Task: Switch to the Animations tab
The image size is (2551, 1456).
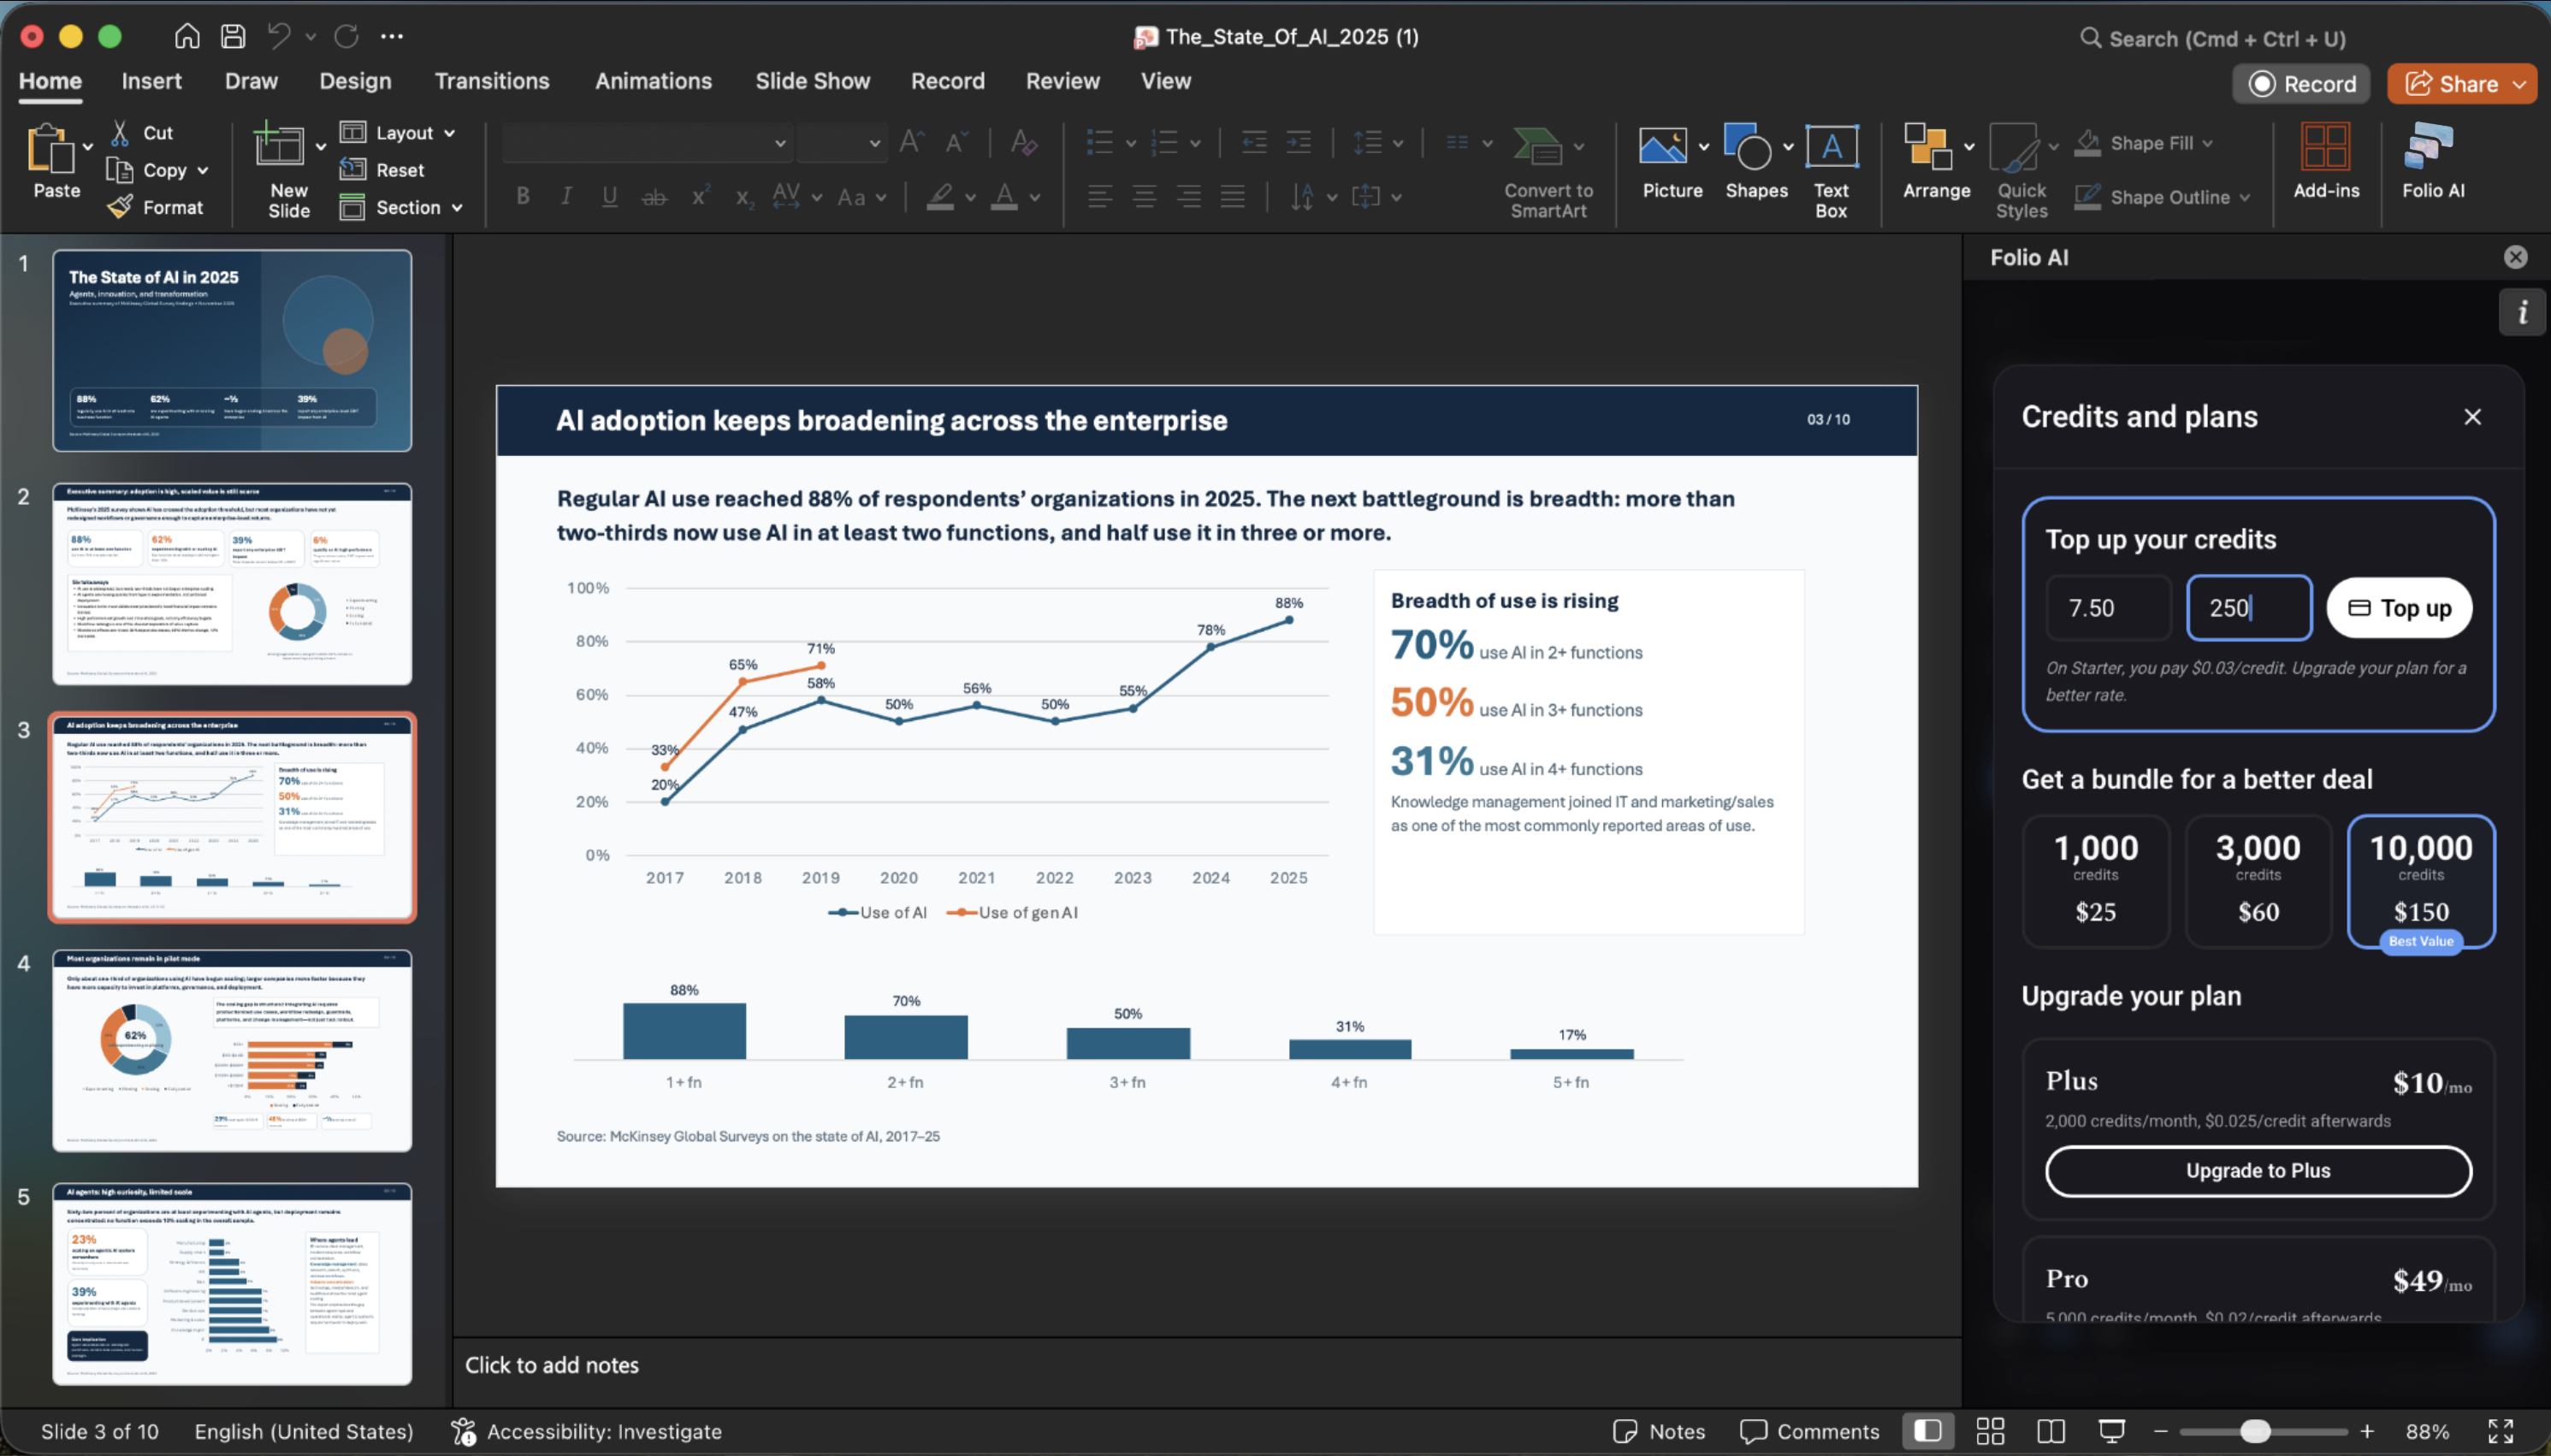Action: (x=653, y=81)
